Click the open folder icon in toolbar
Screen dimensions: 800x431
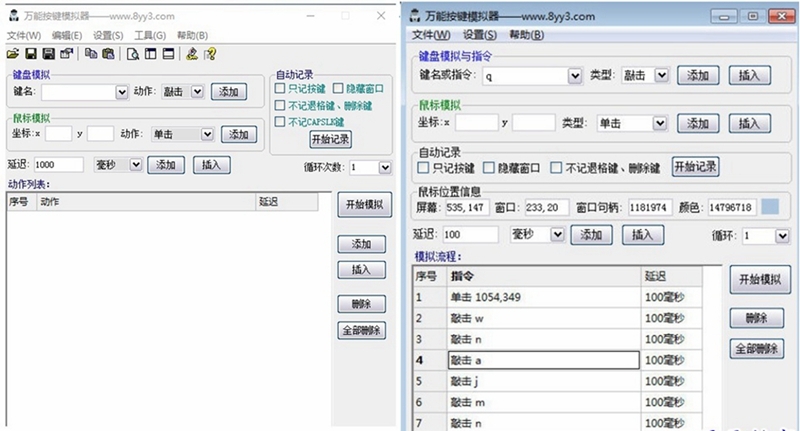click(x=13, y=54)
